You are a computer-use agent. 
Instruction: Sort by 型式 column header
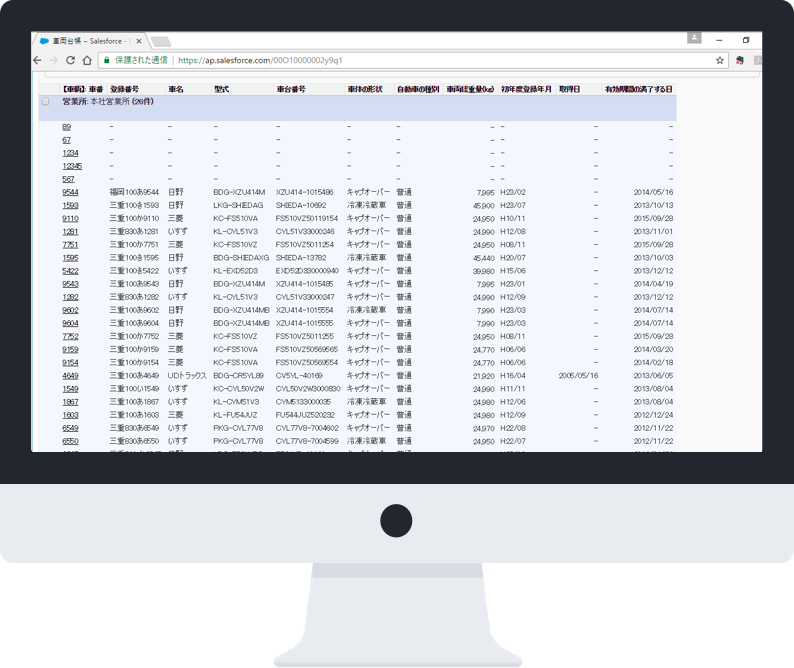(221, 89)
